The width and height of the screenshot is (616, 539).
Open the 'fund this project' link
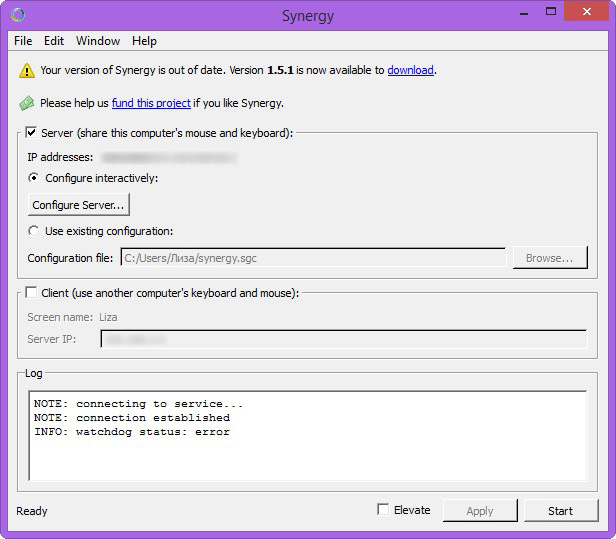[x=151, y=103]
